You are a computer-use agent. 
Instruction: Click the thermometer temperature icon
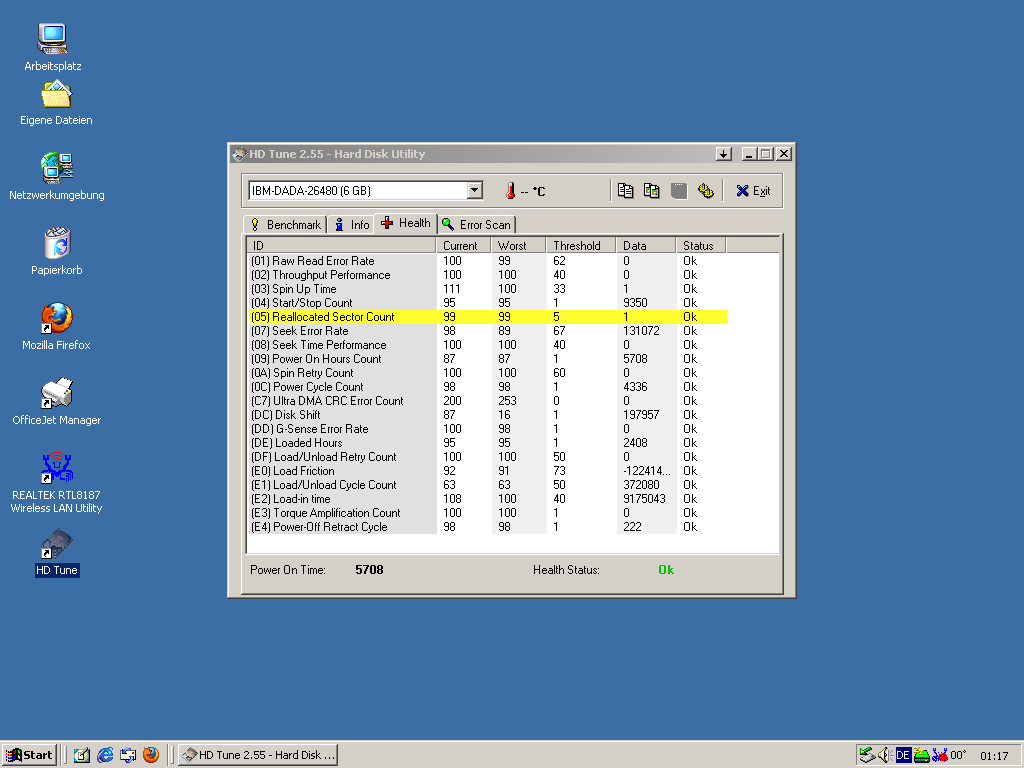click(511, 191)
